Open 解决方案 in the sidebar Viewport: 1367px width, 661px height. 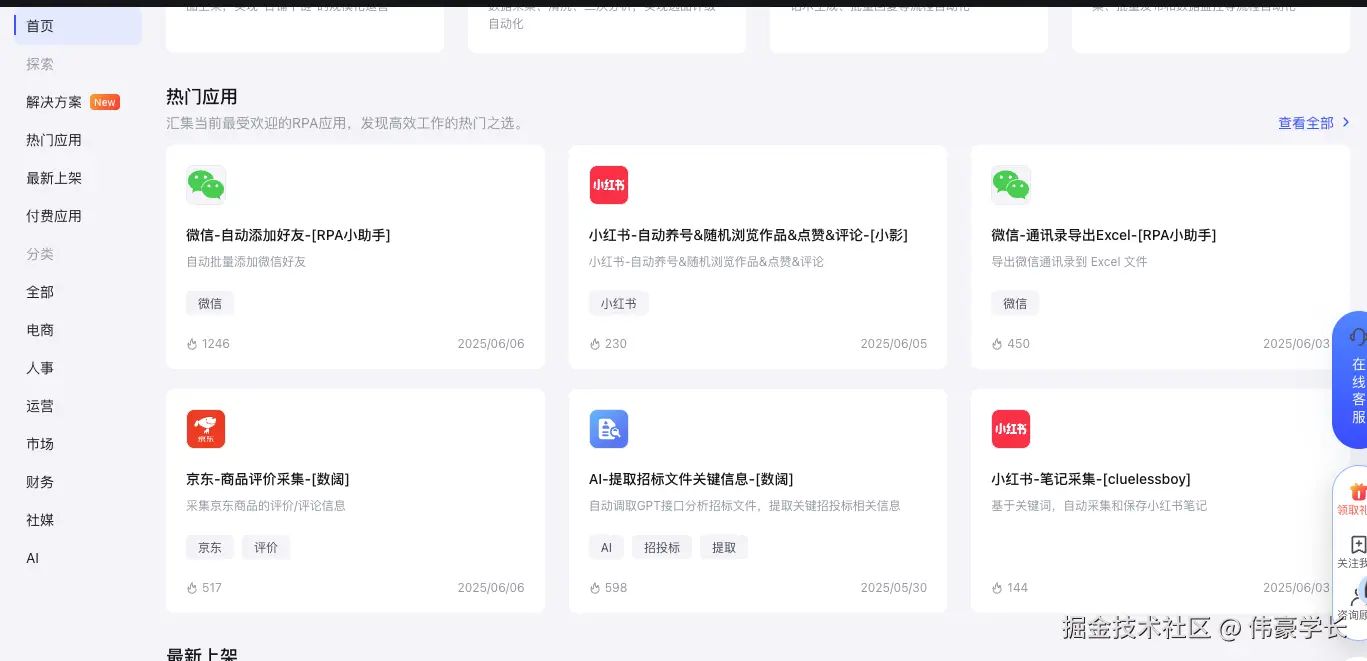pyautogui.click(x=54, y=102)
